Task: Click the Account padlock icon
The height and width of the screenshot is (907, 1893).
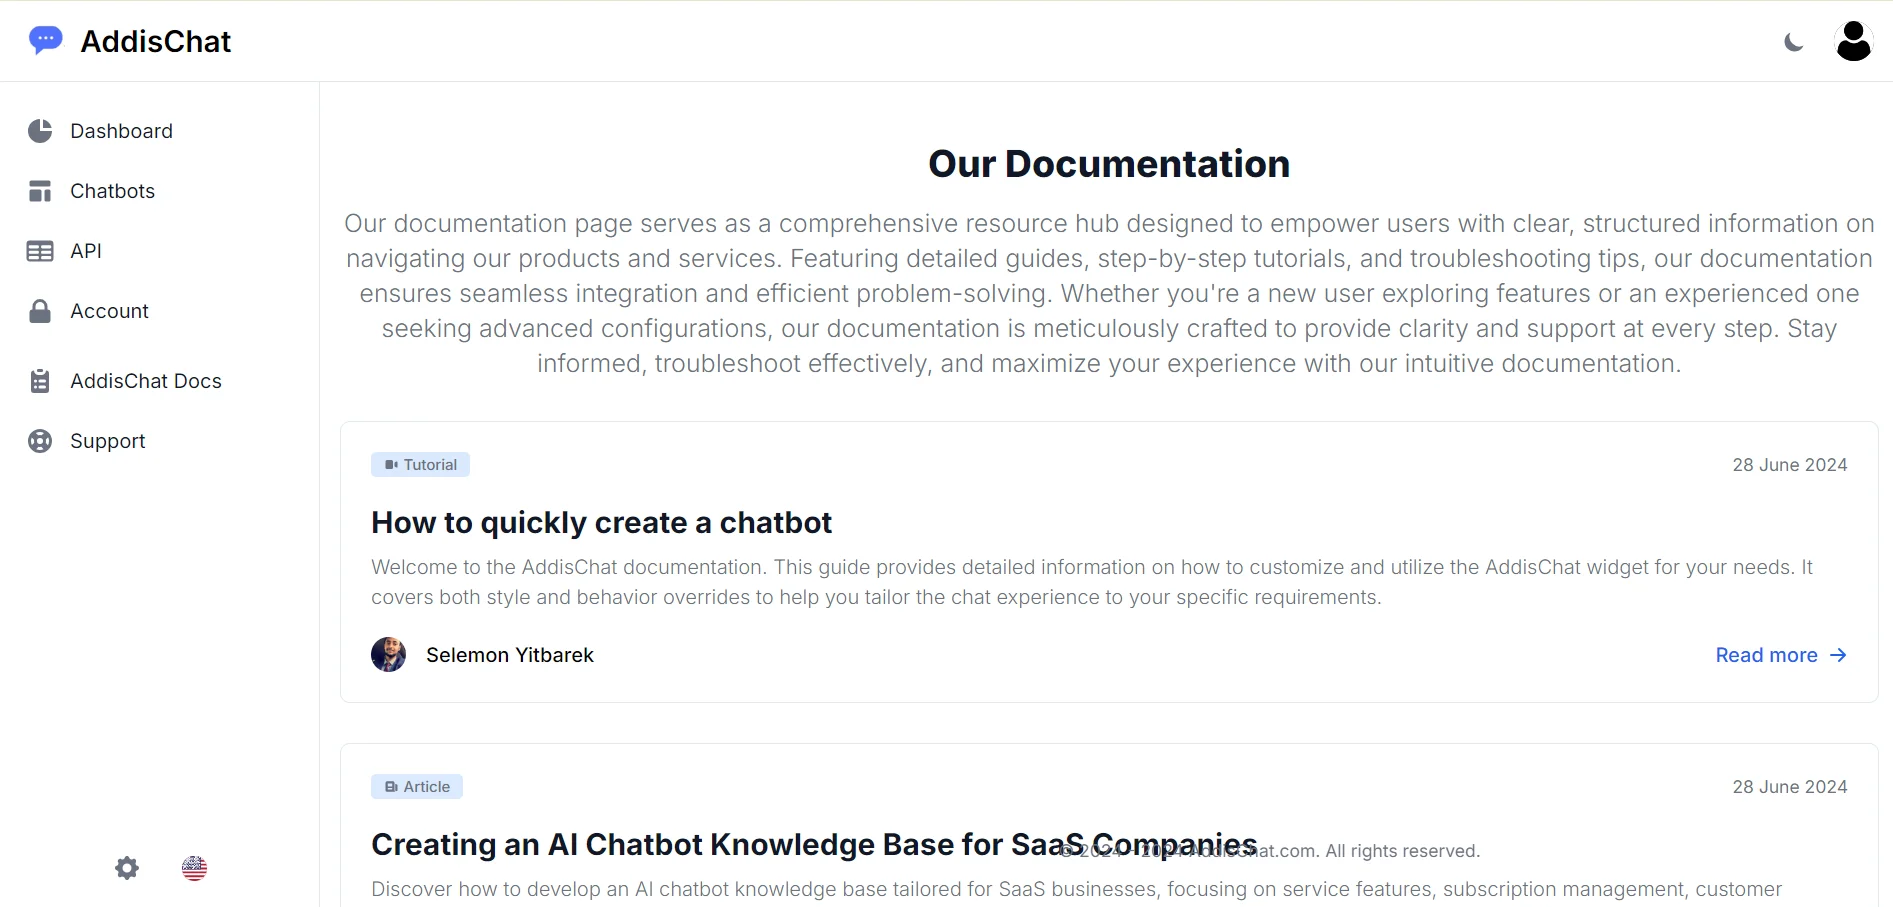Action: click(39, 311)
